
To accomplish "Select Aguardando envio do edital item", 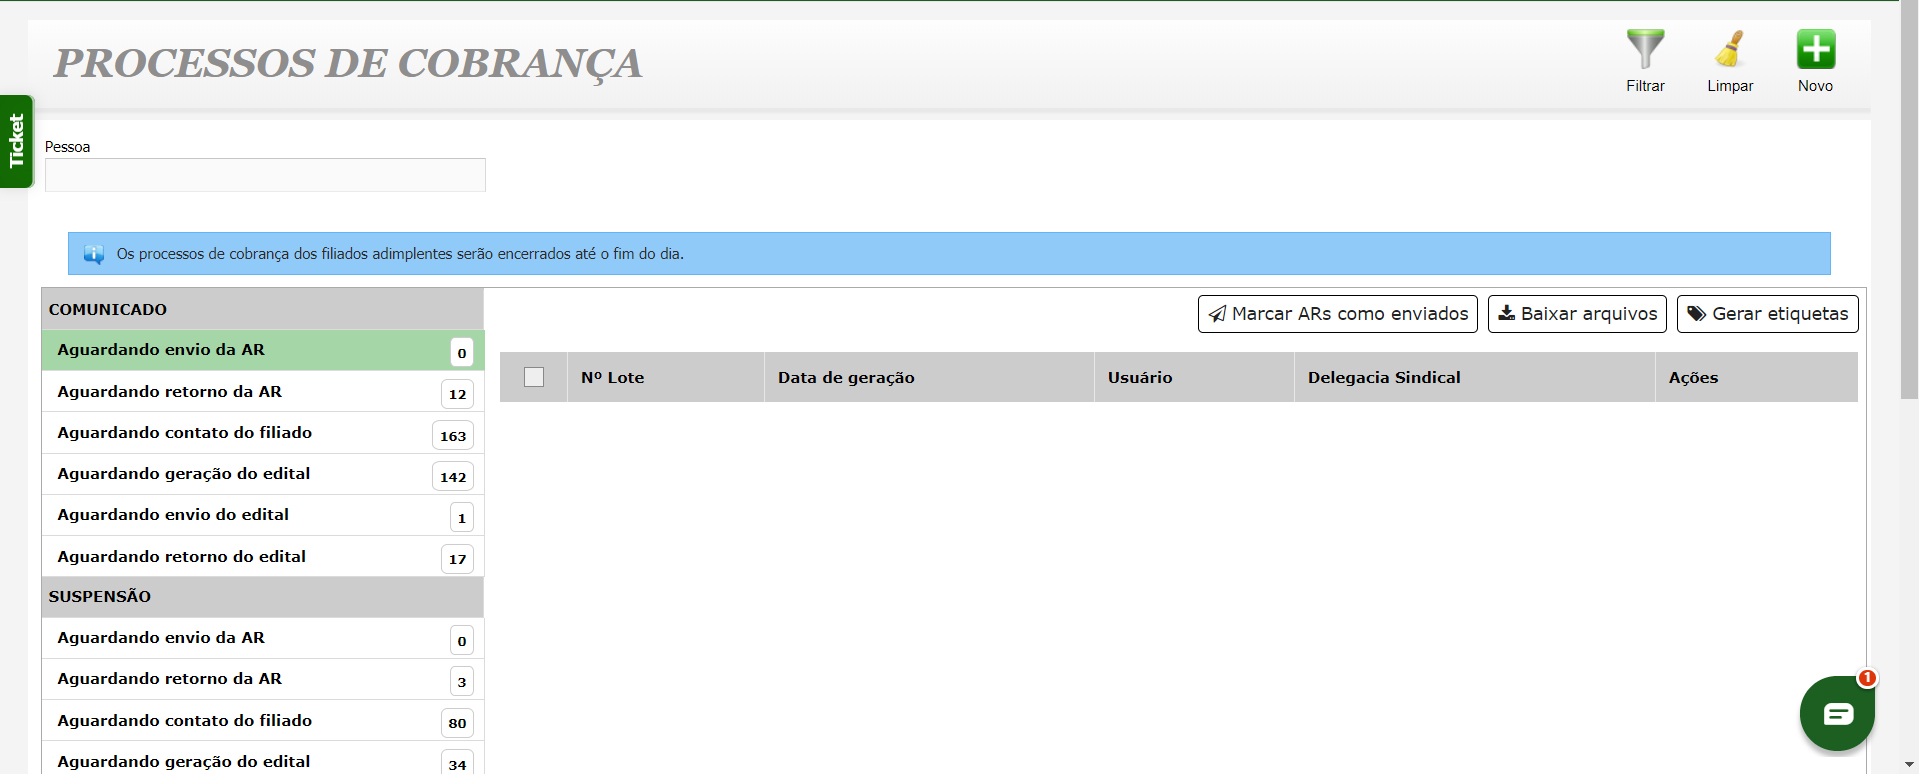I will 173,515.
